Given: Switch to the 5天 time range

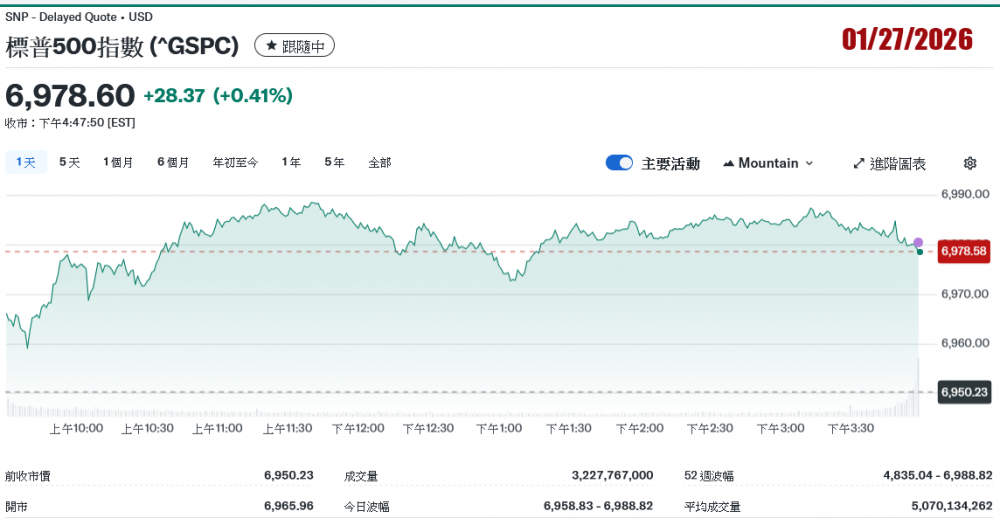Looking at the screenshot, I should 69,162.
